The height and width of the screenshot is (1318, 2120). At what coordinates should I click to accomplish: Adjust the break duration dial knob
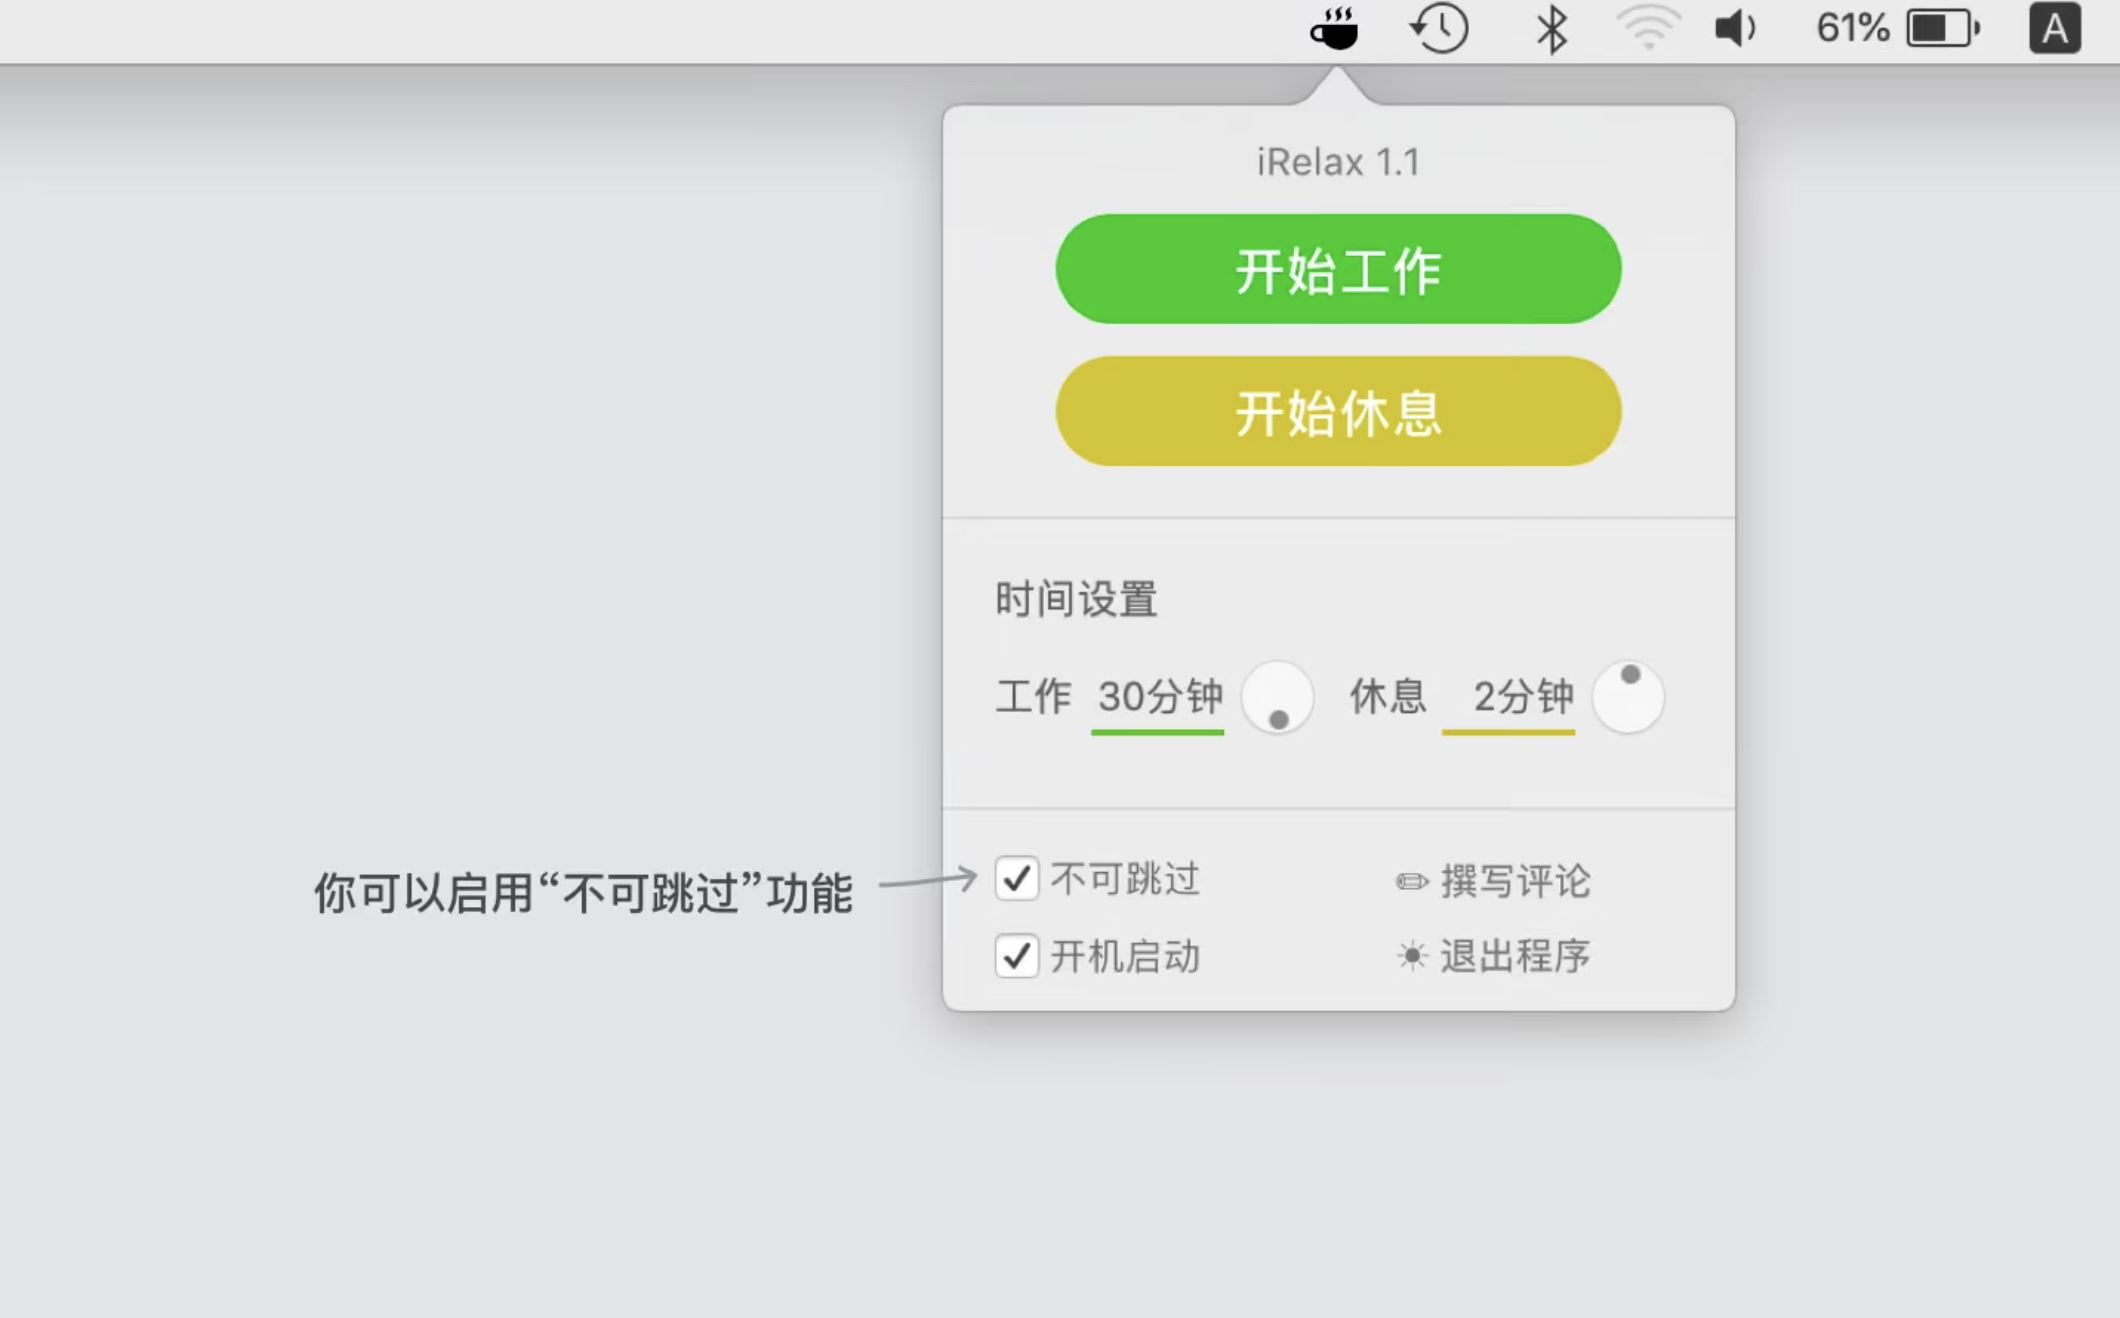point(1628,697)
